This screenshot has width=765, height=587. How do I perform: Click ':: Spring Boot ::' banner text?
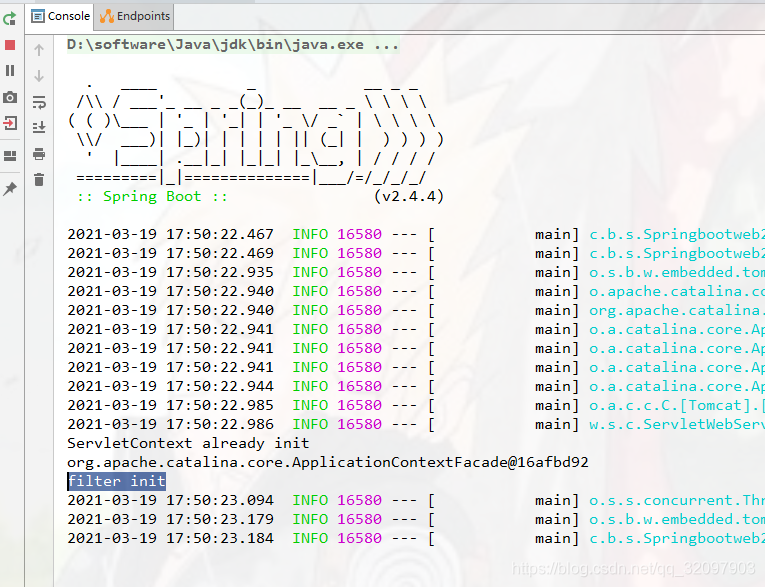pos(152,196)
